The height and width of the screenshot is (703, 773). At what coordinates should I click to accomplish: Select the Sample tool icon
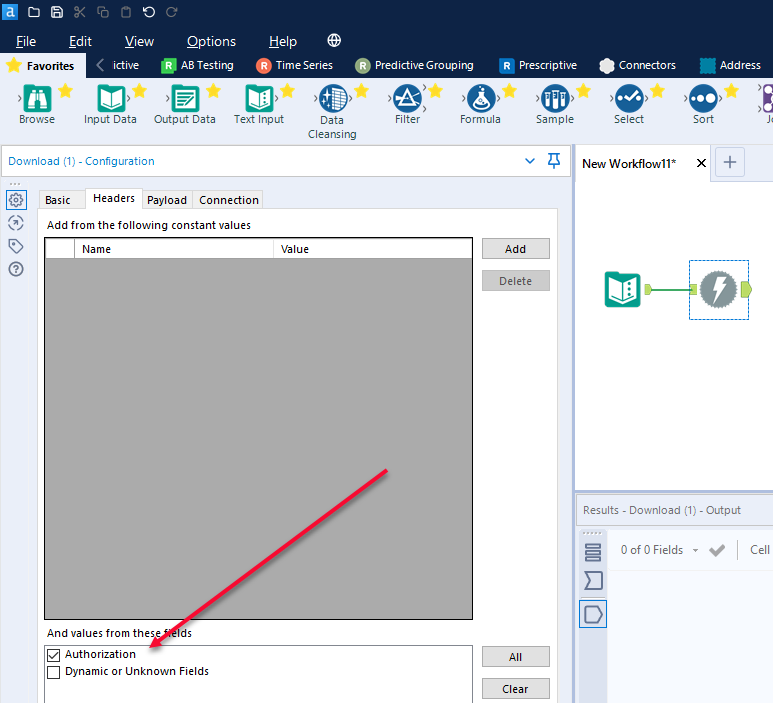(x=555, y=99)
